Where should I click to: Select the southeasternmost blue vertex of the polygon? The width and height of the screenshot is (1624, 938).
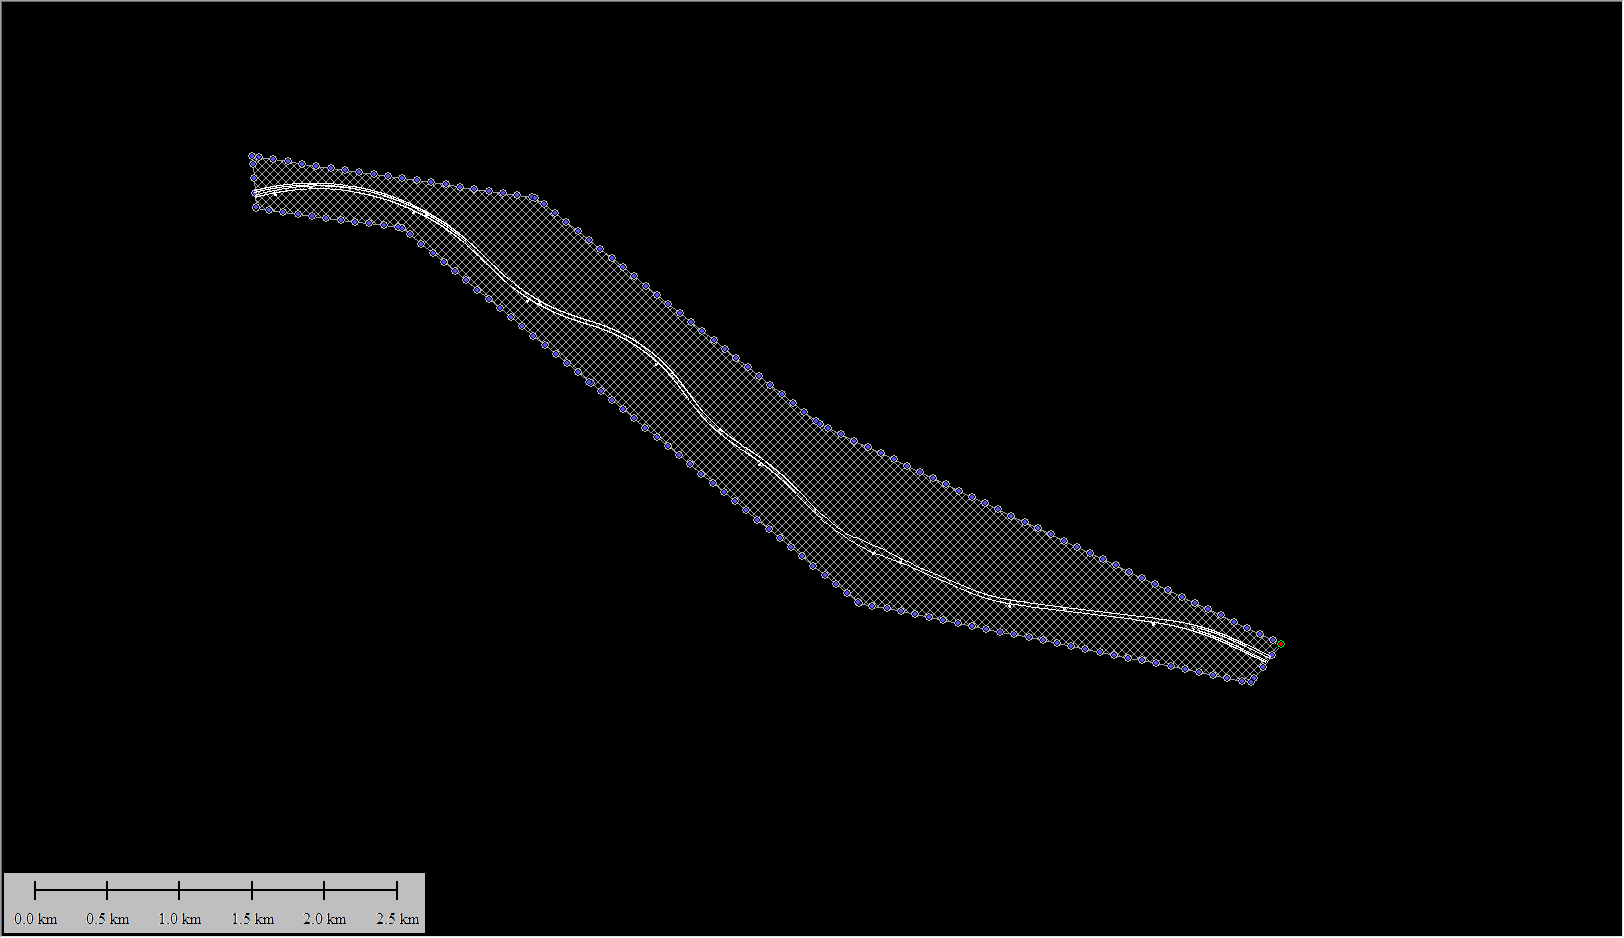(1251, 681)
